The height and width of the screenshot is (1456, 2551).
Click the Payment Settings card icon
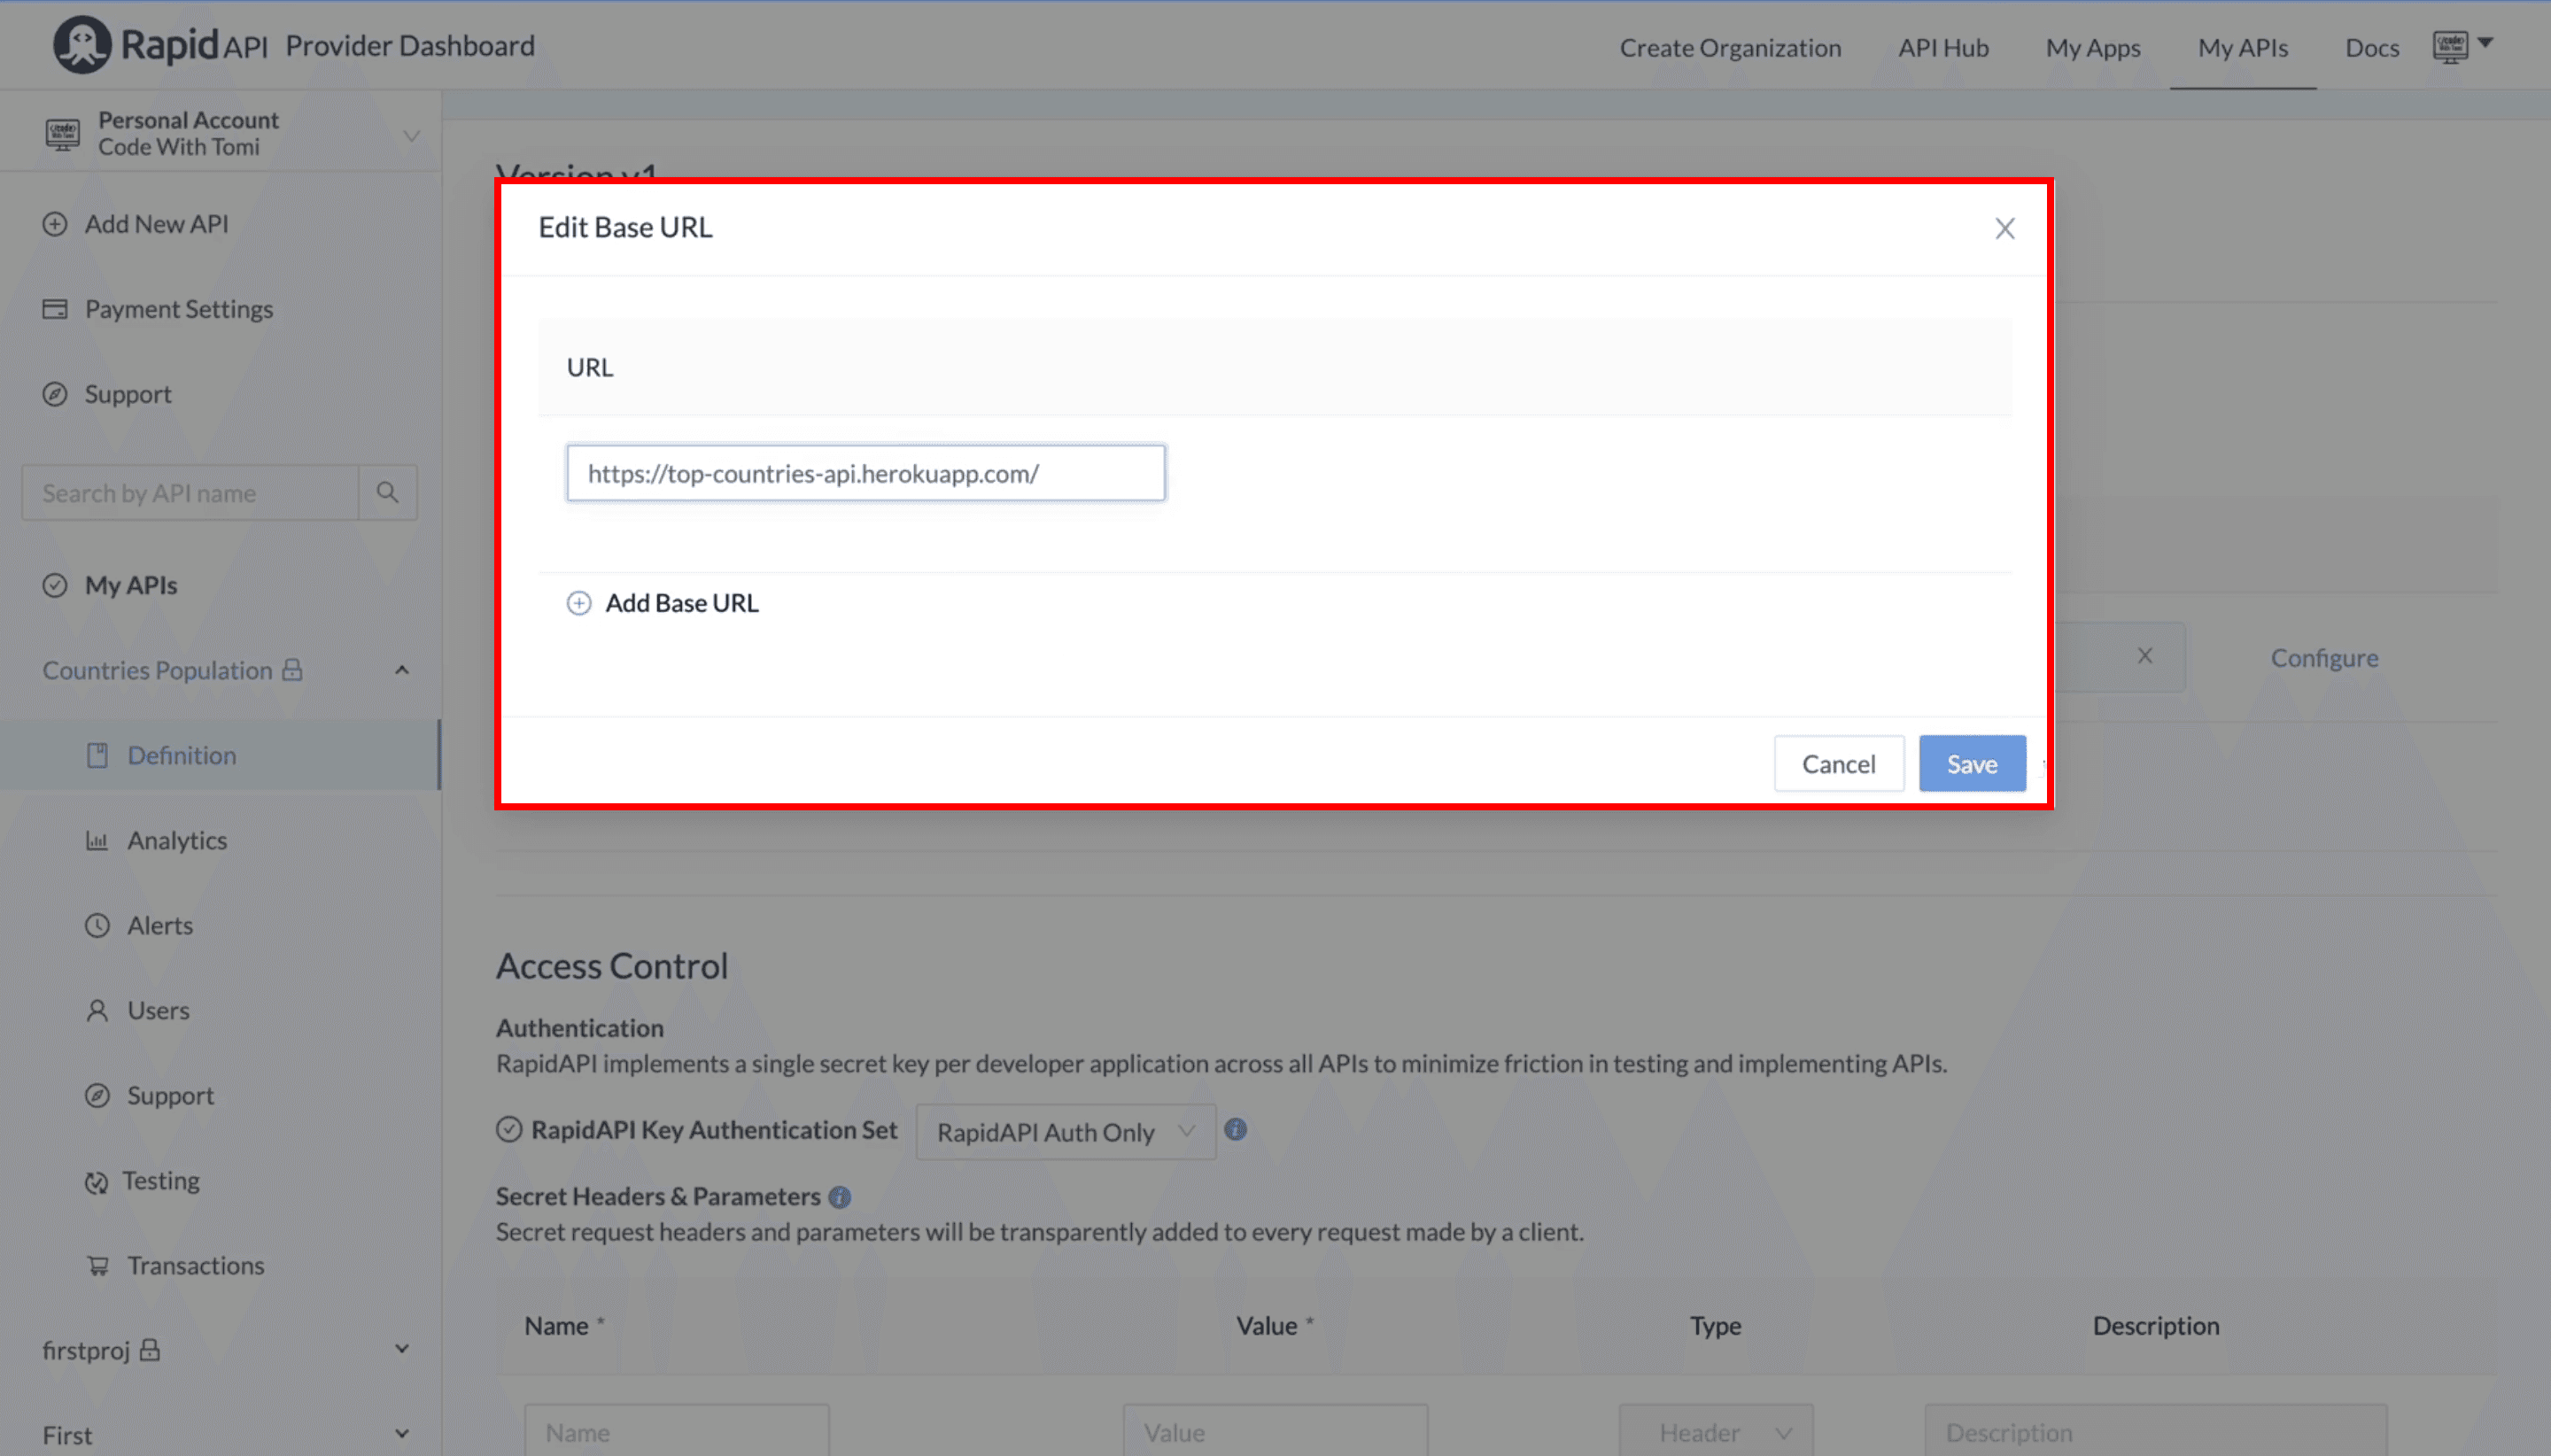(55, 309)
